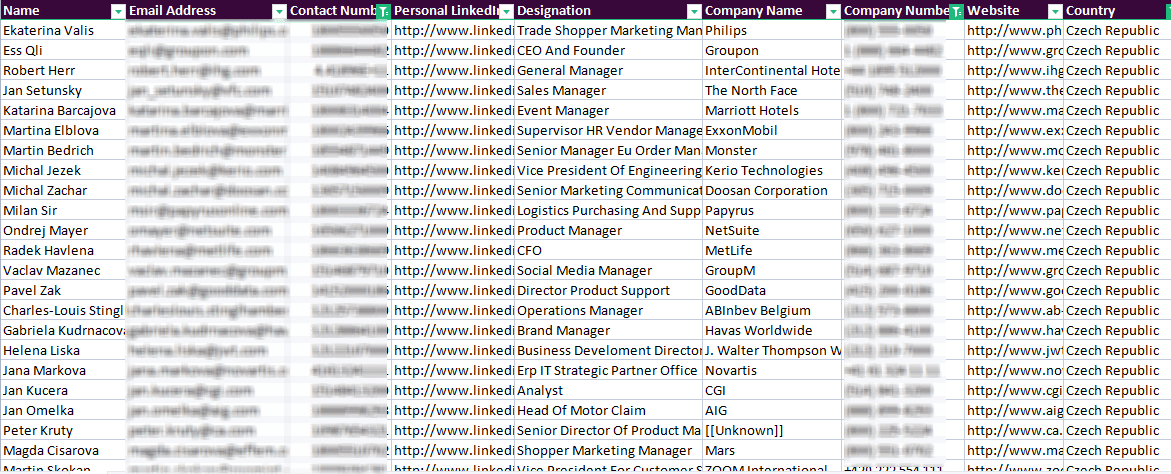Select the Social Media Manager cell
This screenshot has height=474, width=1171.
click(609, 270)
